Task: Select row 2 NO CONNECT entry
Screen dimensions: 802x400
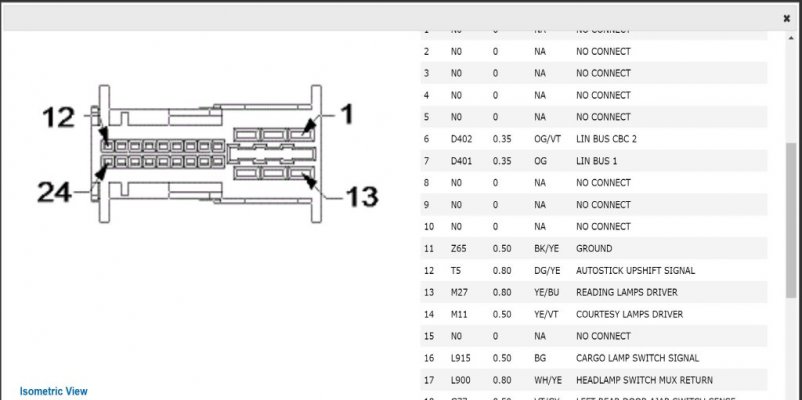Action: pos(594,52)
